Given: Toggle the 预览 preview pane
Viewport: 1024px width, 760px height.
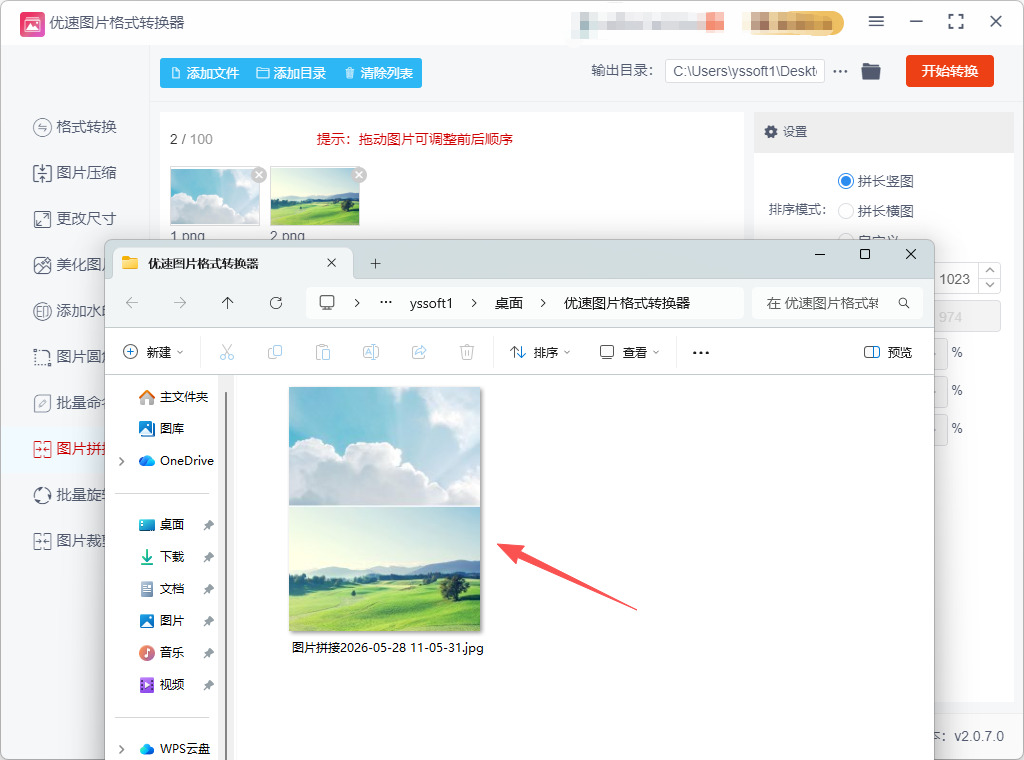Looking at the screenshot, I should pyautogui.click(x=888, y=353).
